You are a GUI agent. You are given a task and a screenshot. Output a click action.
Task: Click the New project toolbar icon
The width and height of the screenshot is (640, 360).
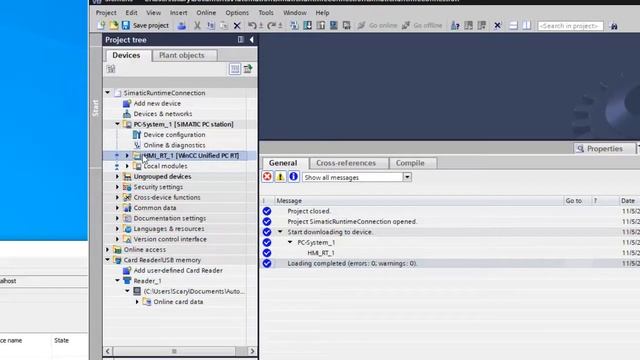101,25
